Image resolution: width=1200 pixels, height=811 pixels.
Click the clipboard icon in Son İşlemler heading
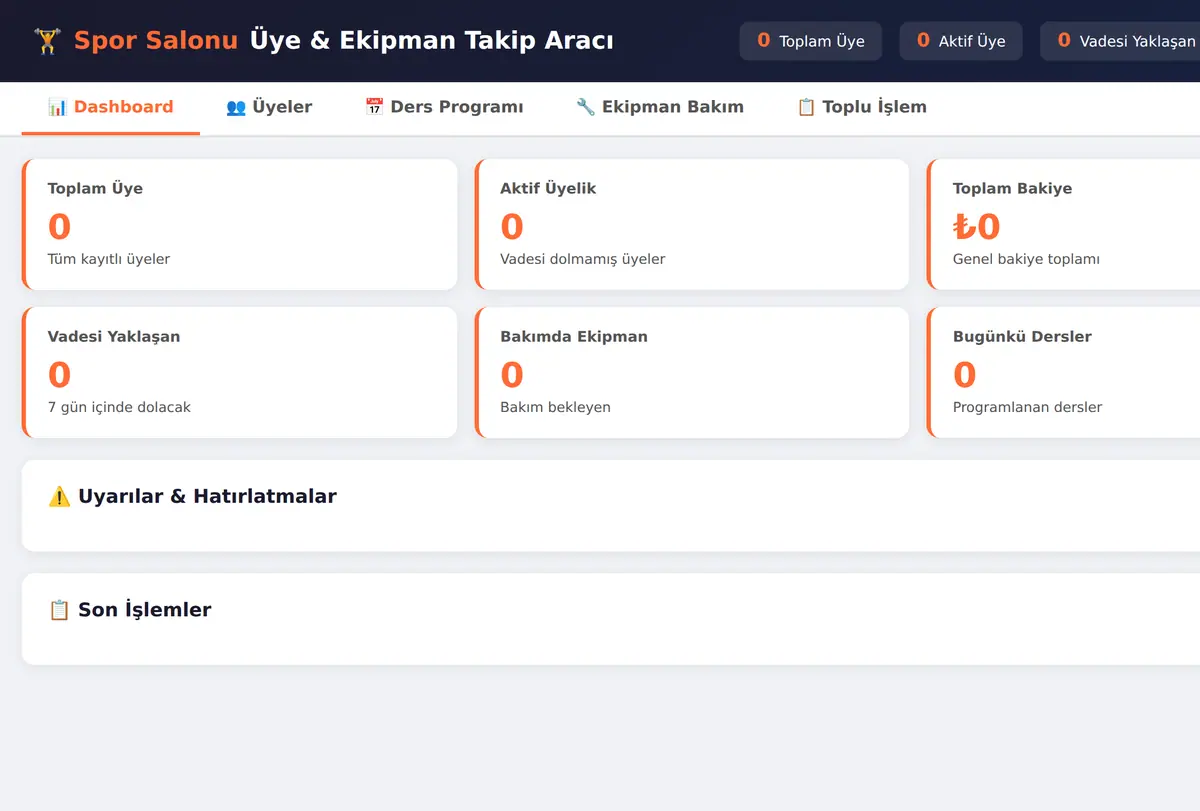[59, 610]
